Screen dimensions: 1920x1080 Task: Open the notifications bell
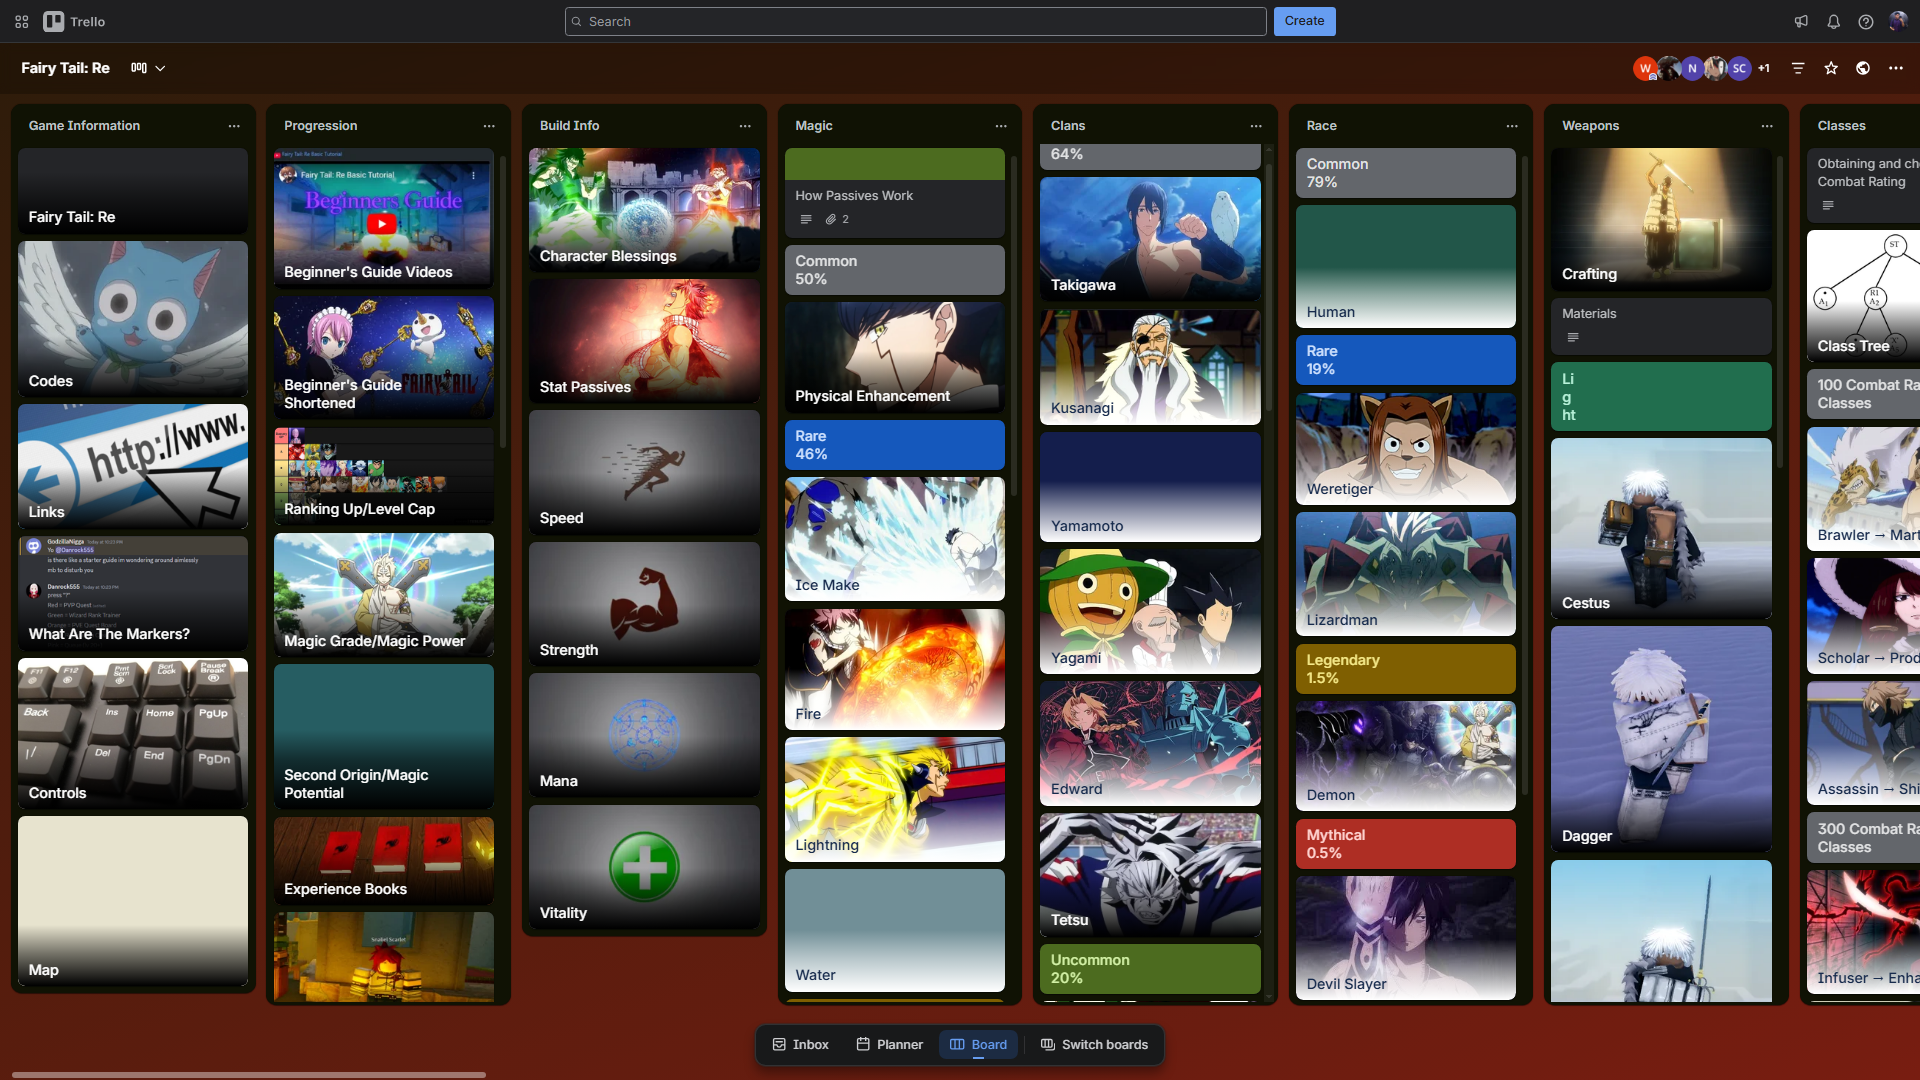pyautogui.click(x=1833, y=21)
